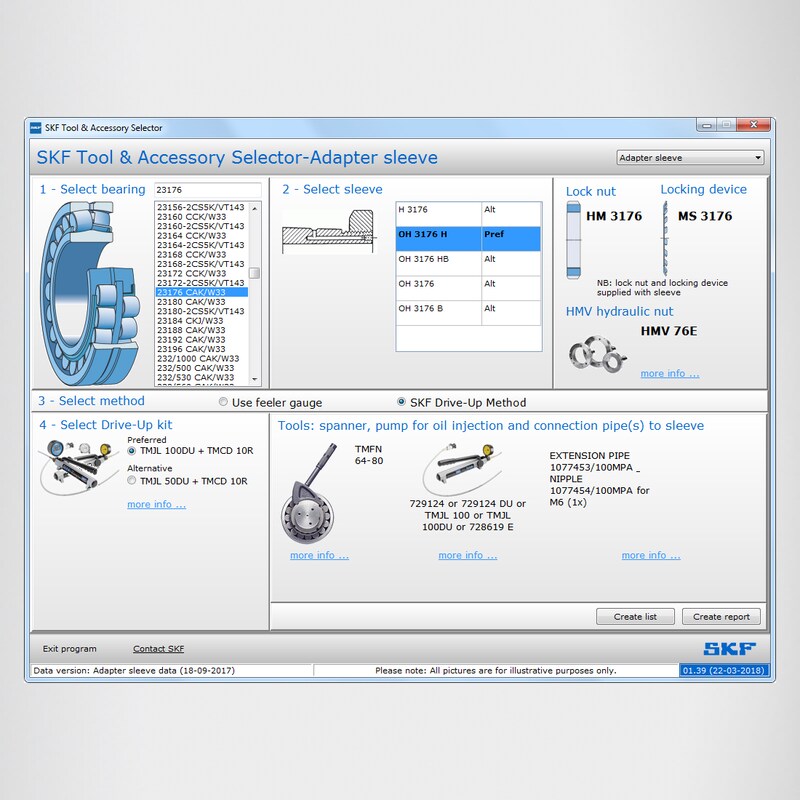Select bearing 23180-2CS5K/VT143
Screen dimensions: 800x800
click(x=201, y=311)
